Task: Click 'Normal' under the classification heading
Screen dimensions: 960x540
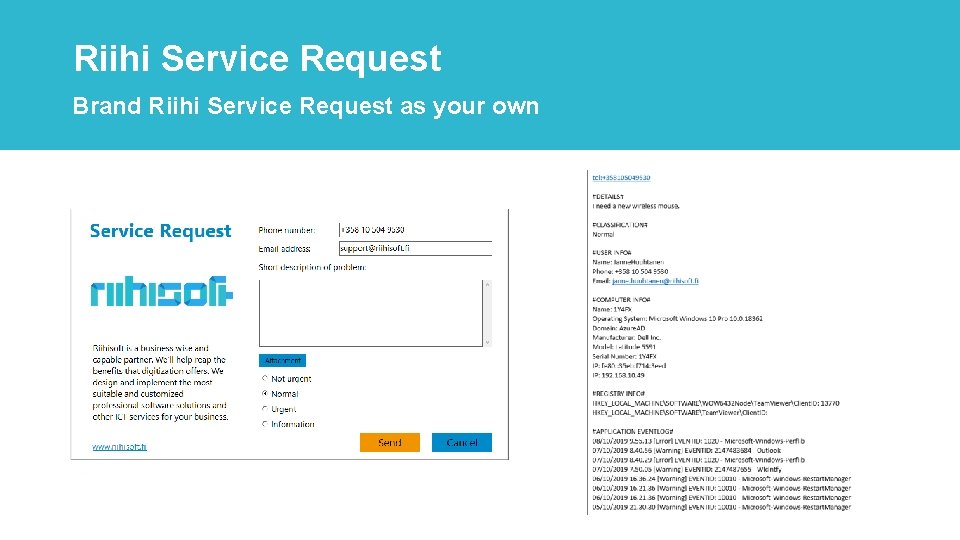Action: click(603, 234)
